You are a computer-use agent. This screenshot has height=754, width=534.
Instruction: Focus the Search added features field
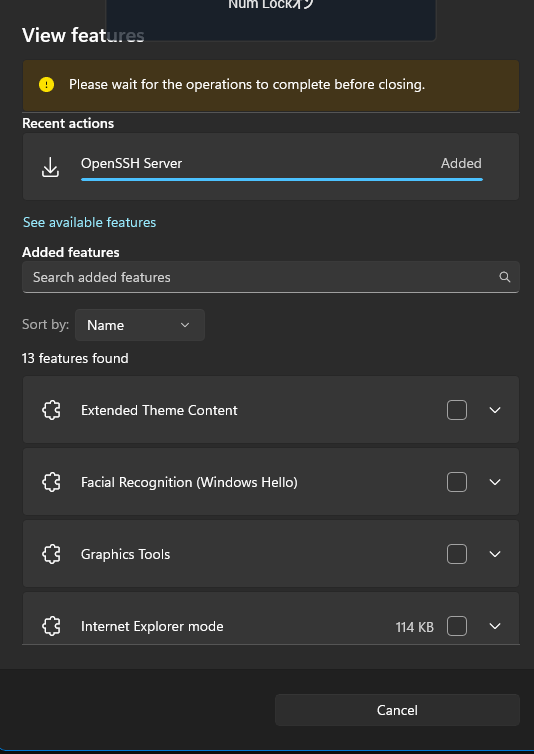271,277
